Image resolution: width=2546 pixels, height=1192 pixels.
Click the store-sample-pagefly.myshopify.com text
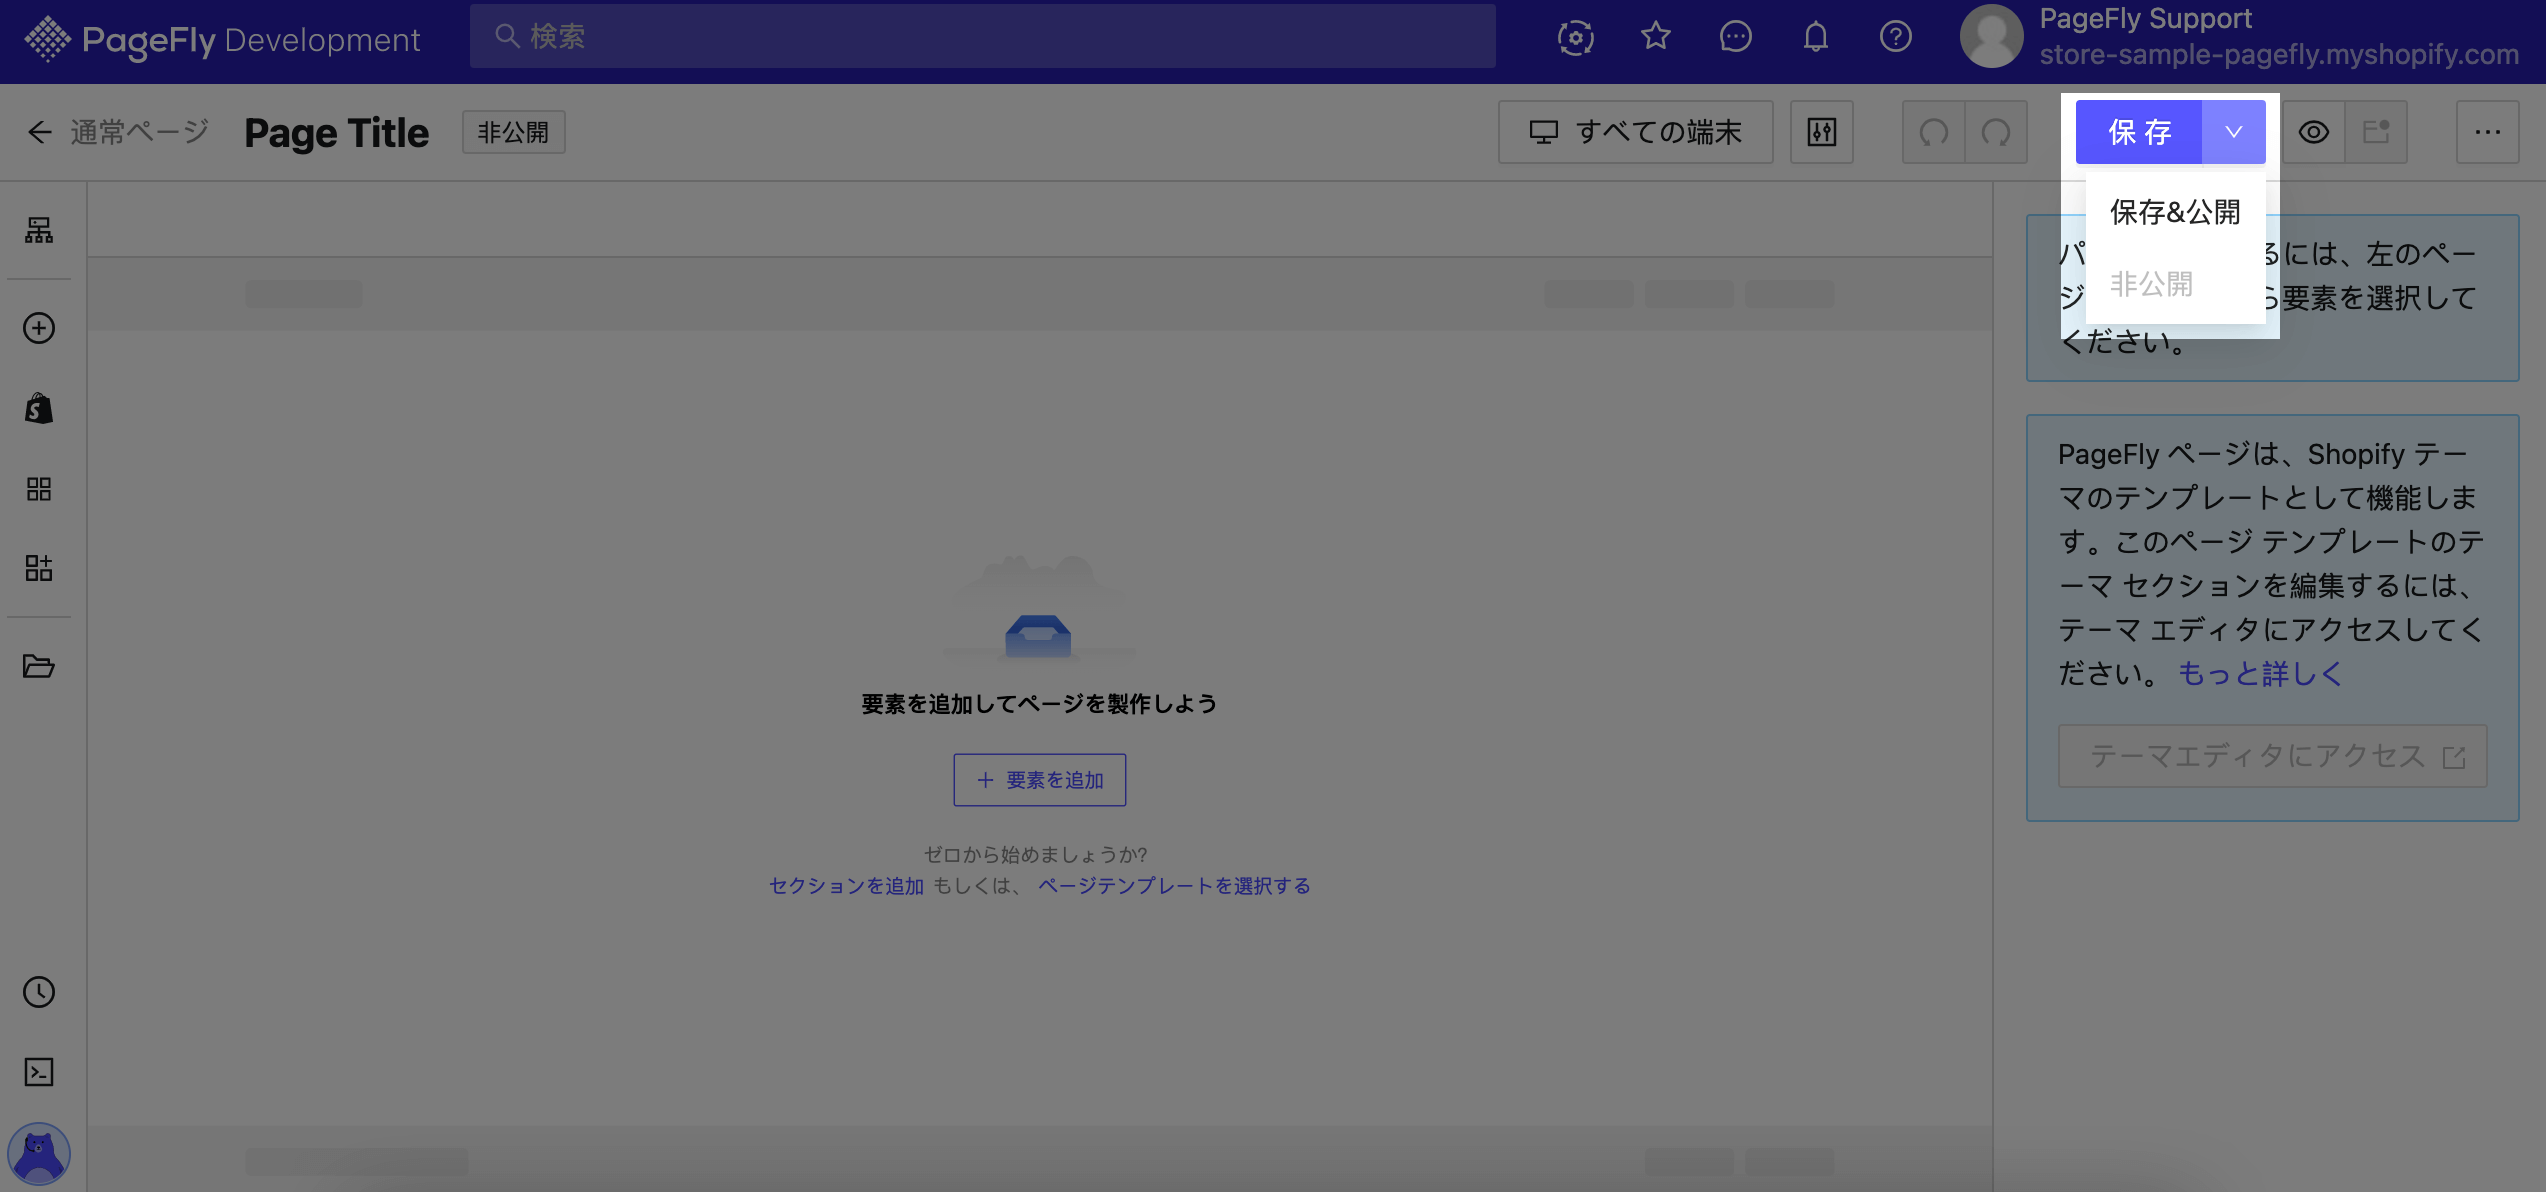coord(2279,54)
